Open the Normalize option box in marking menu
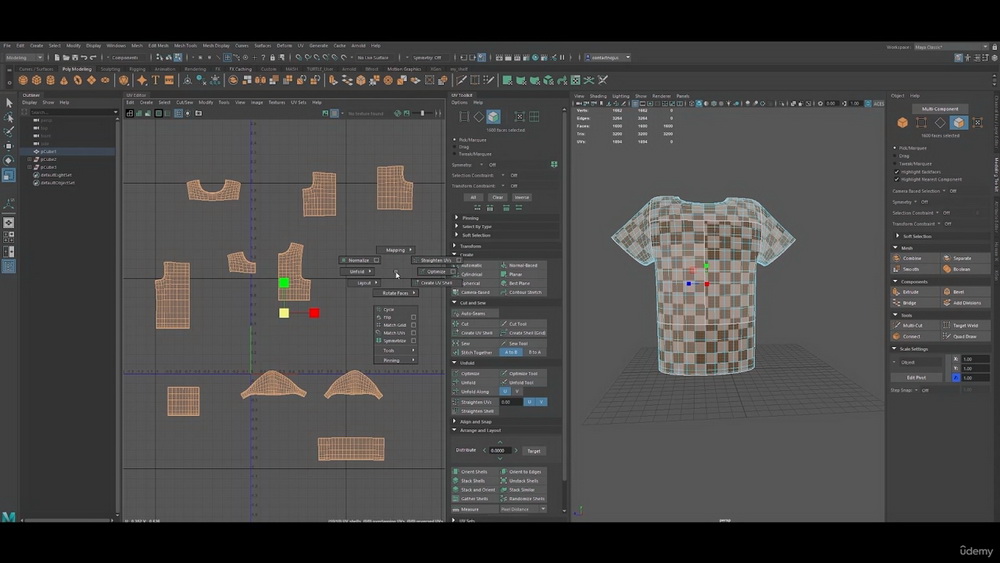 click(x=376, y=260)
